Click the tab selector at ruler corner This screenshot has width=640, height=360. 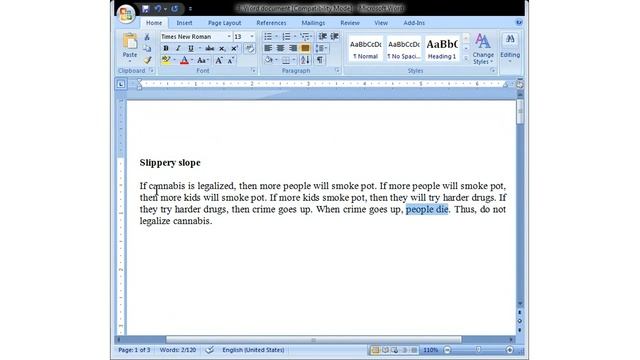pos(121,84)
